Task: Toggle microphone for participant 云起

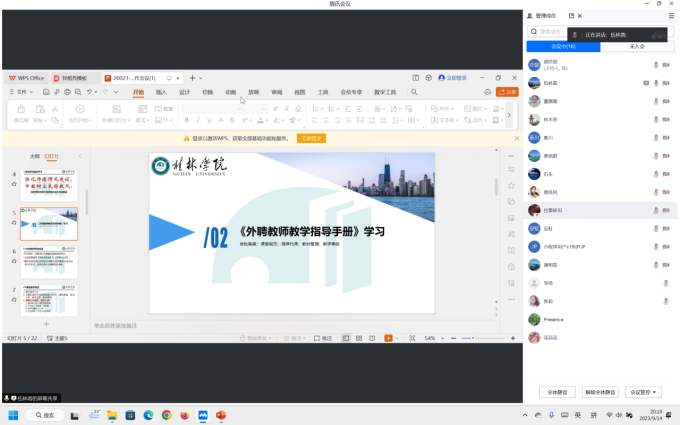Action: pyautogui.click(x=656, y=228)
